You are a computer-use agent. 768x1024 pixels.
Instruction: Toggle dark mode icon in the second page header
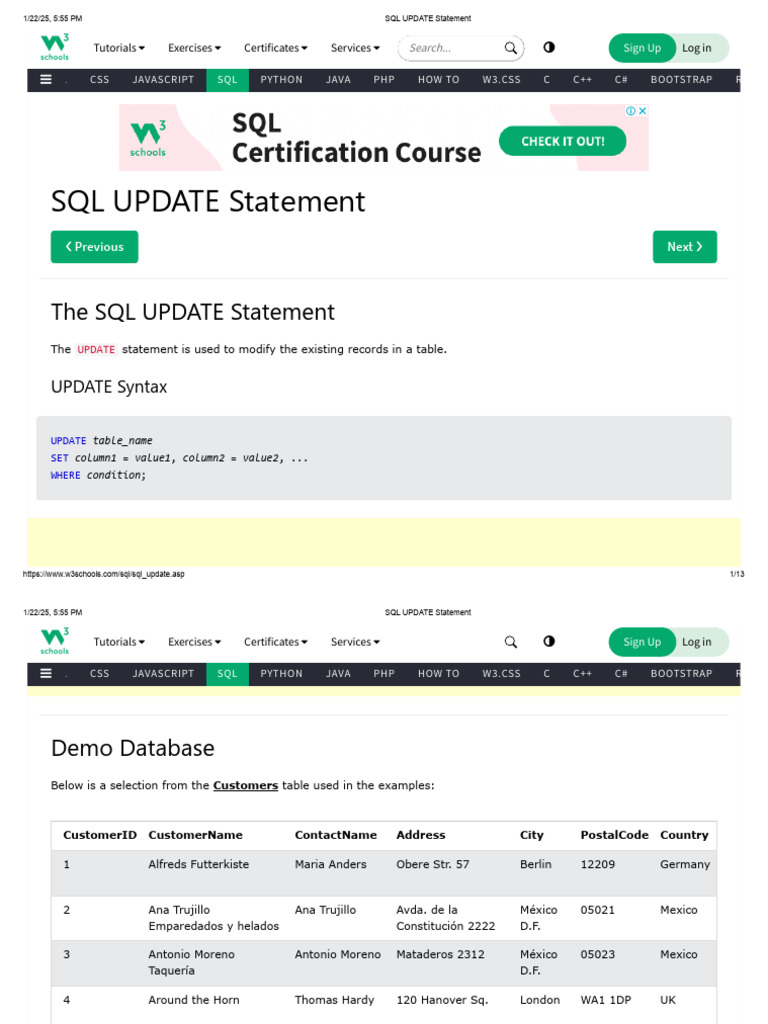549,641
